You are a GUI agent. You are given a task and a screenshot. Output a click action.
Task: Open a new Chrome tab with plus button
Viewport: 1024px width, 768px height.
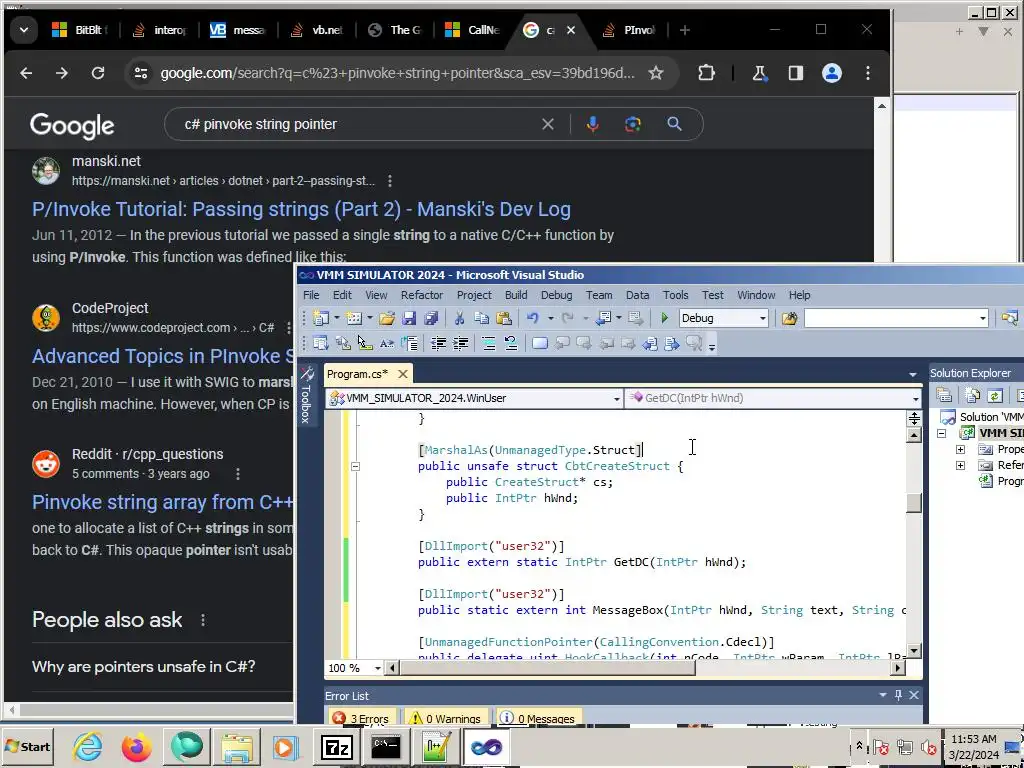684,30
